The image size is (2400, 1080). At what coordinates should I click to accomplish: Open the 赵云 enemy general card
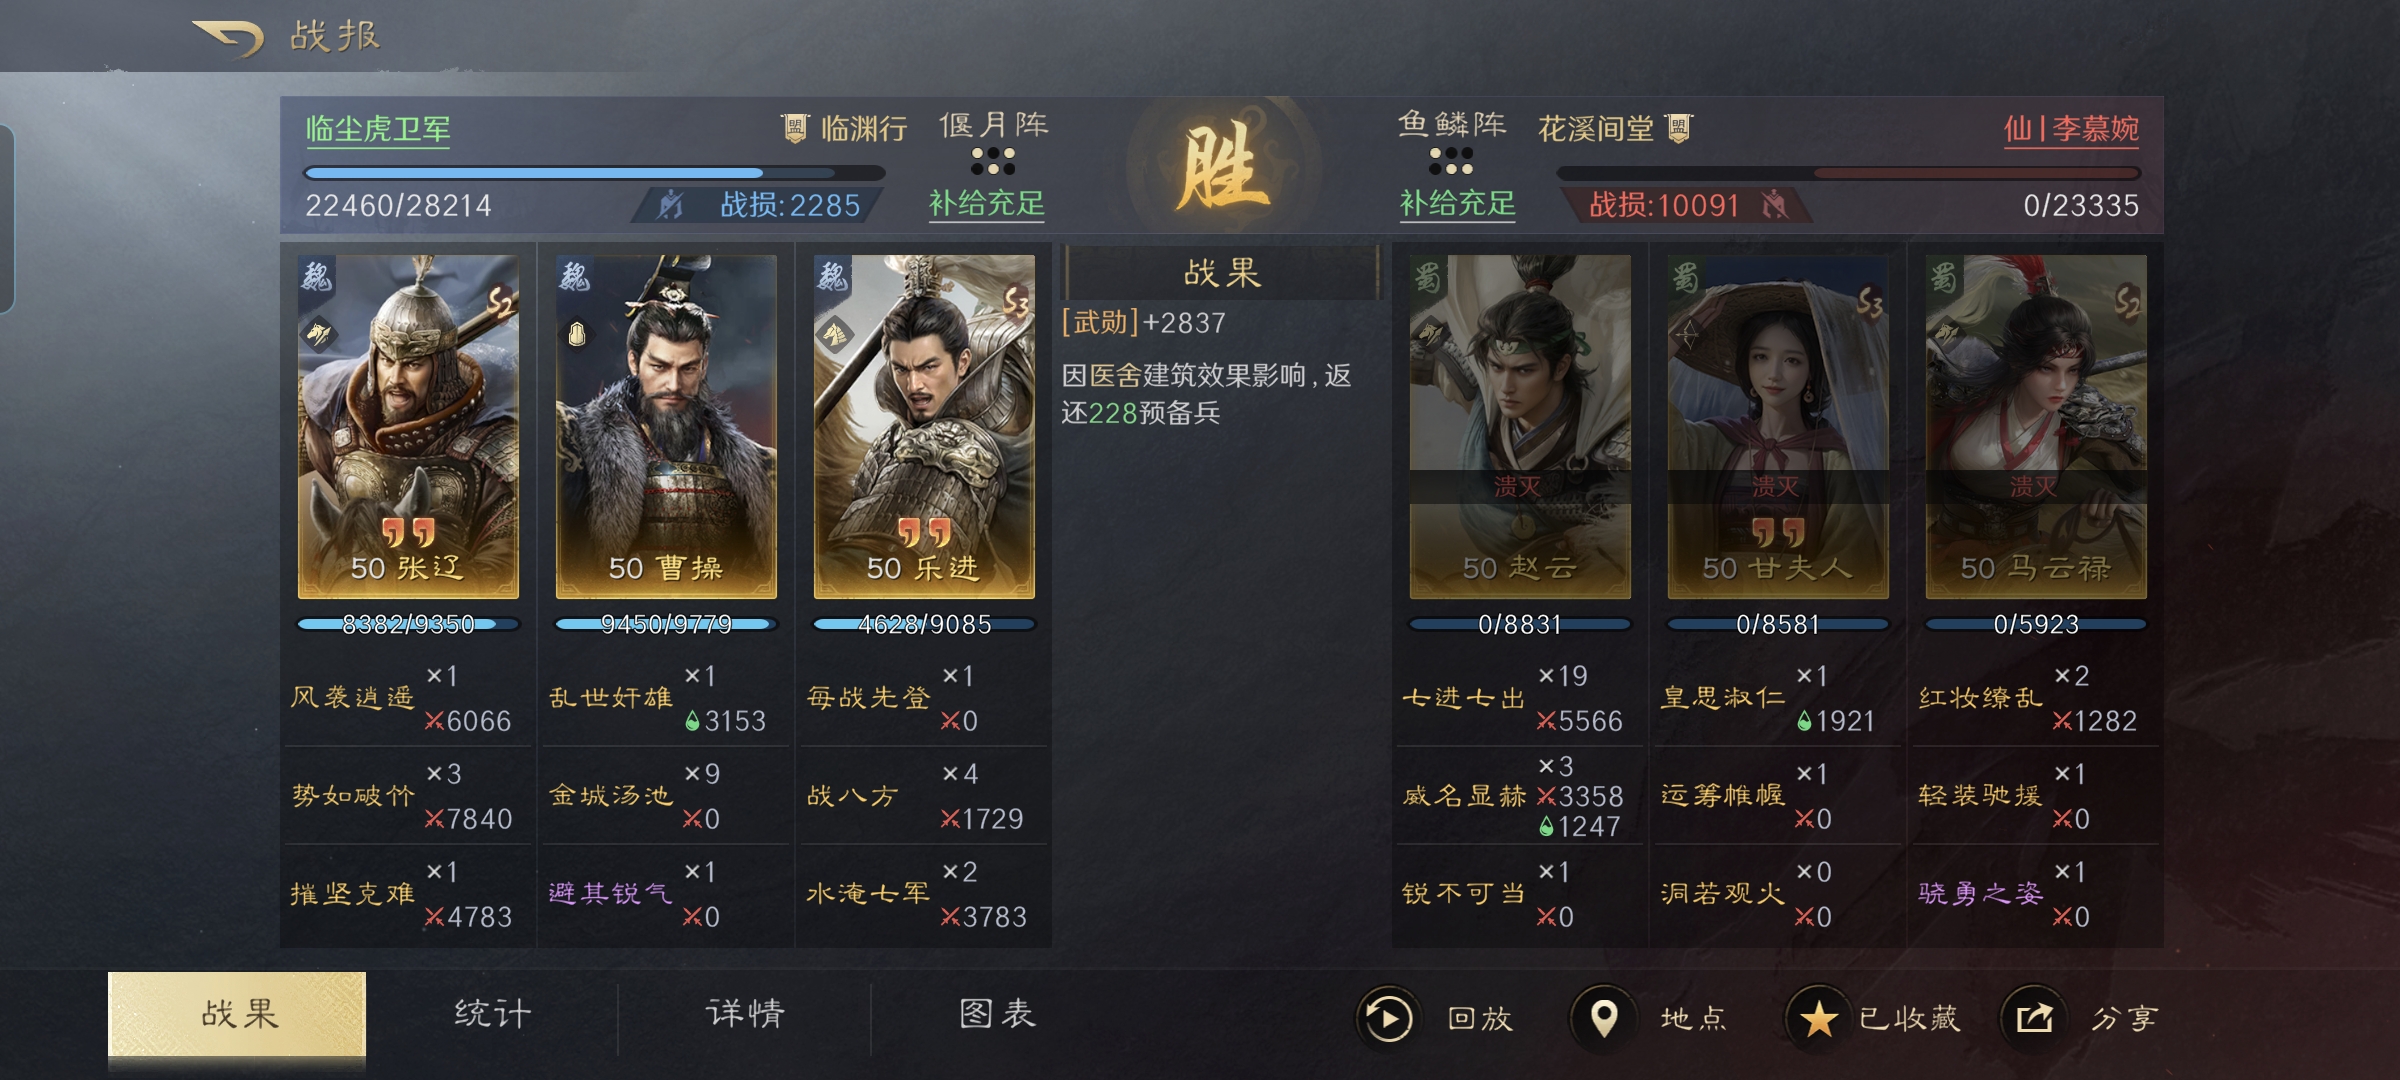coord(1520,427)
